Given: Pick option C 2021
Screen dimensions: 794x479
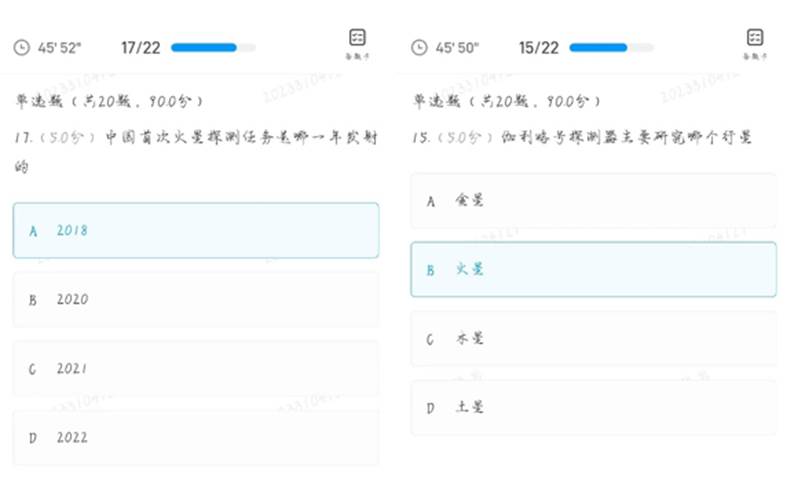Looking at the screenshot, I should [195, 368].
